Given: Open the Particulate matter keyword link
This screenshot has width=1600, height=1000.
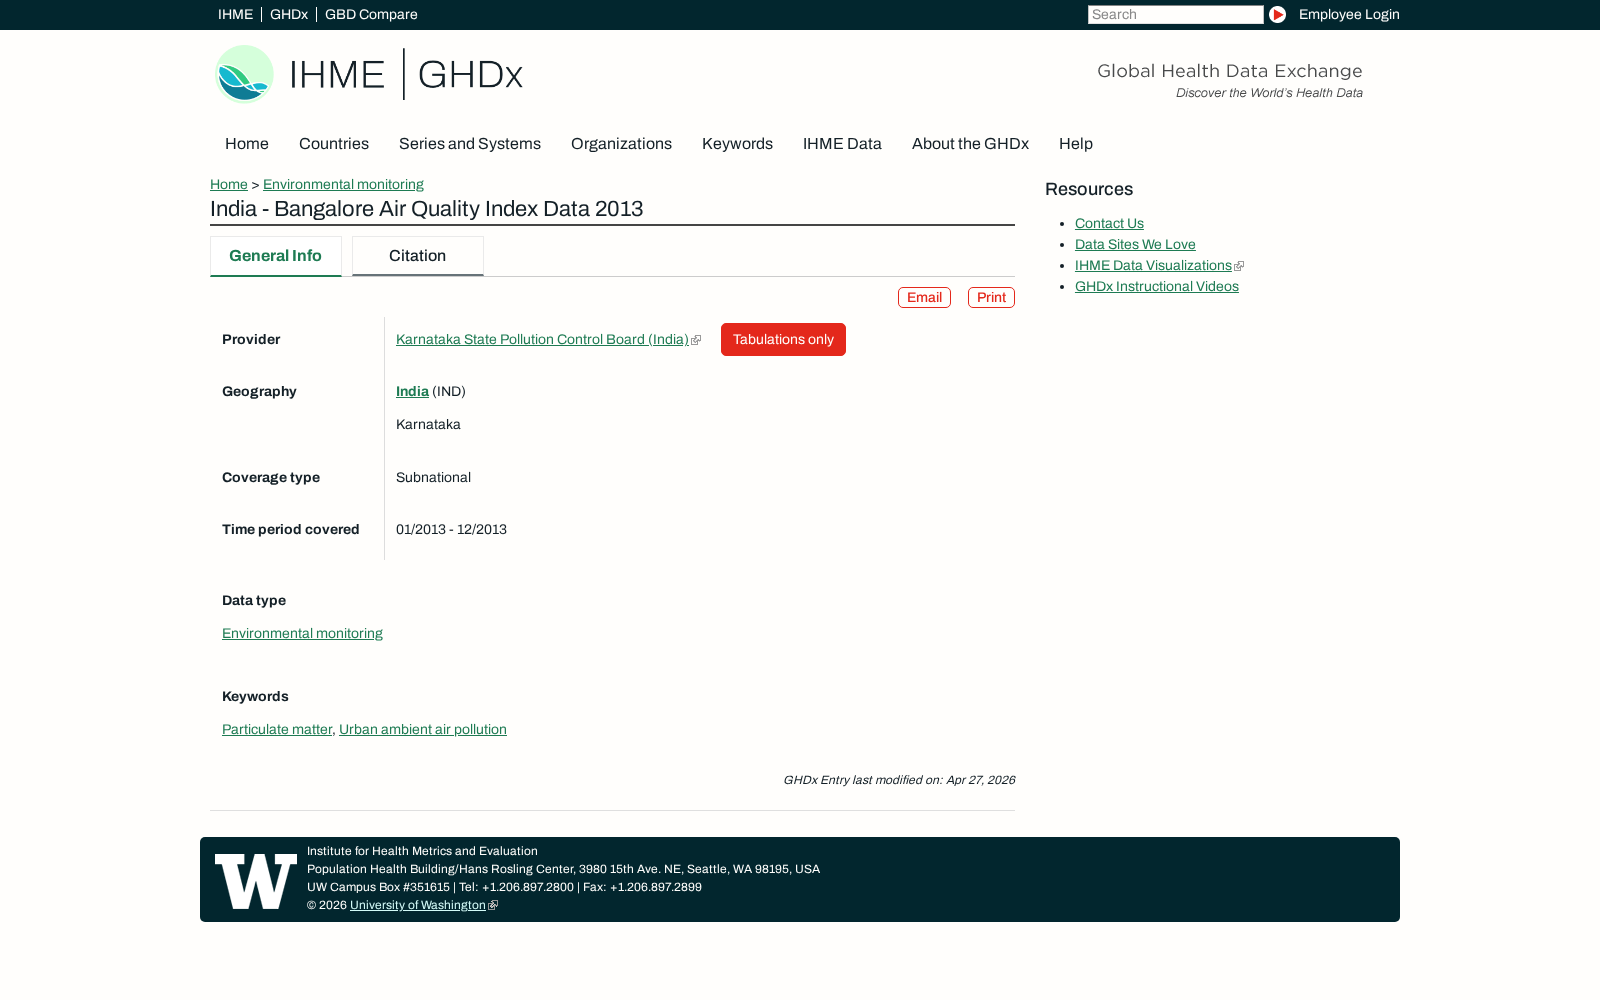Looking at the screenshot, I should tap(277, 729).
